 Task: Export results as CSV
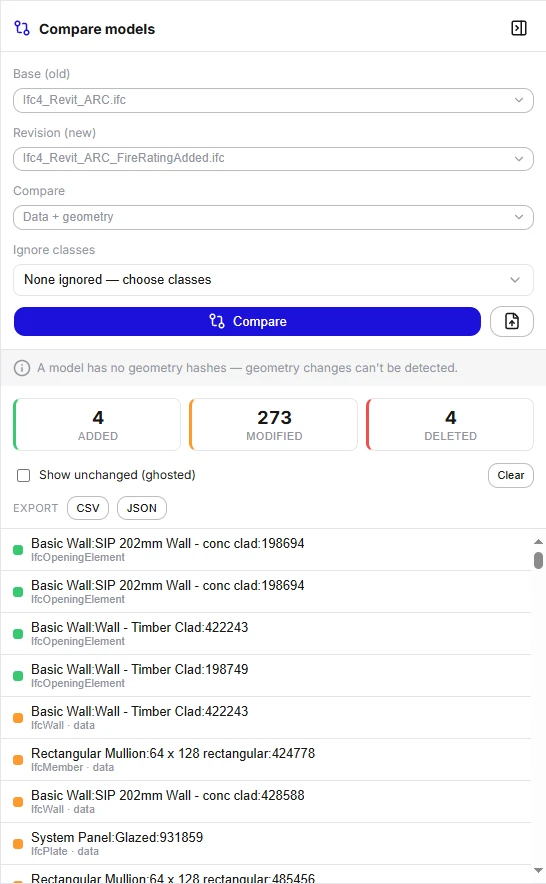88,508
